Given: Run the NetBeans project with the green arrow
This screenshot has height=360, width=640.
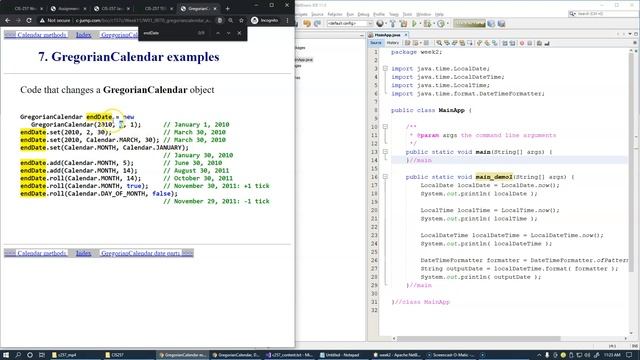Looking at the screenshot, I should coord(414,24).
